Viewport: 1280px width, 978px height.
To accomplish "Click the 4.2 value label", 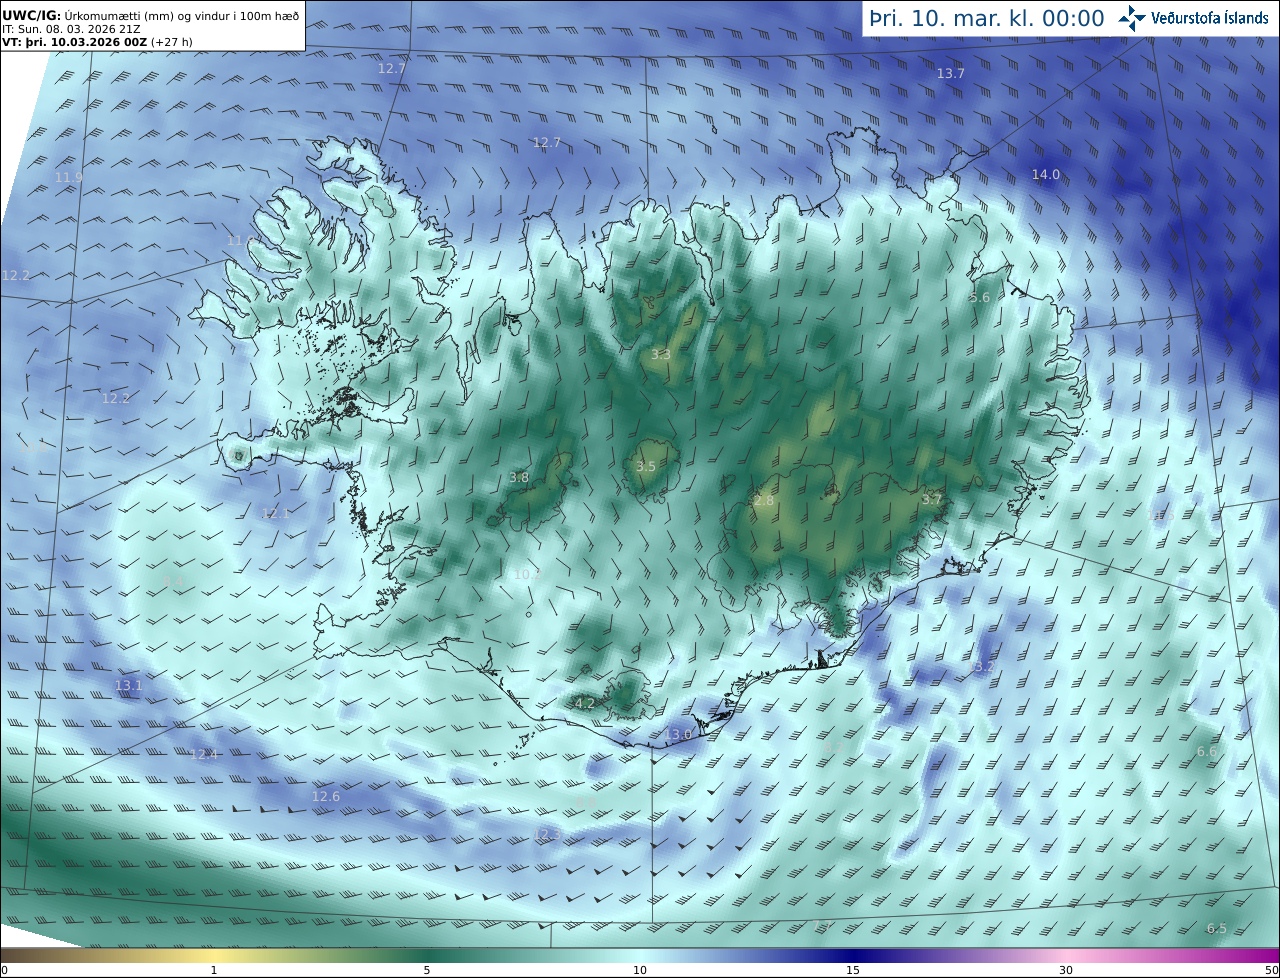I will pyautogui.click(x=584, y=704).
